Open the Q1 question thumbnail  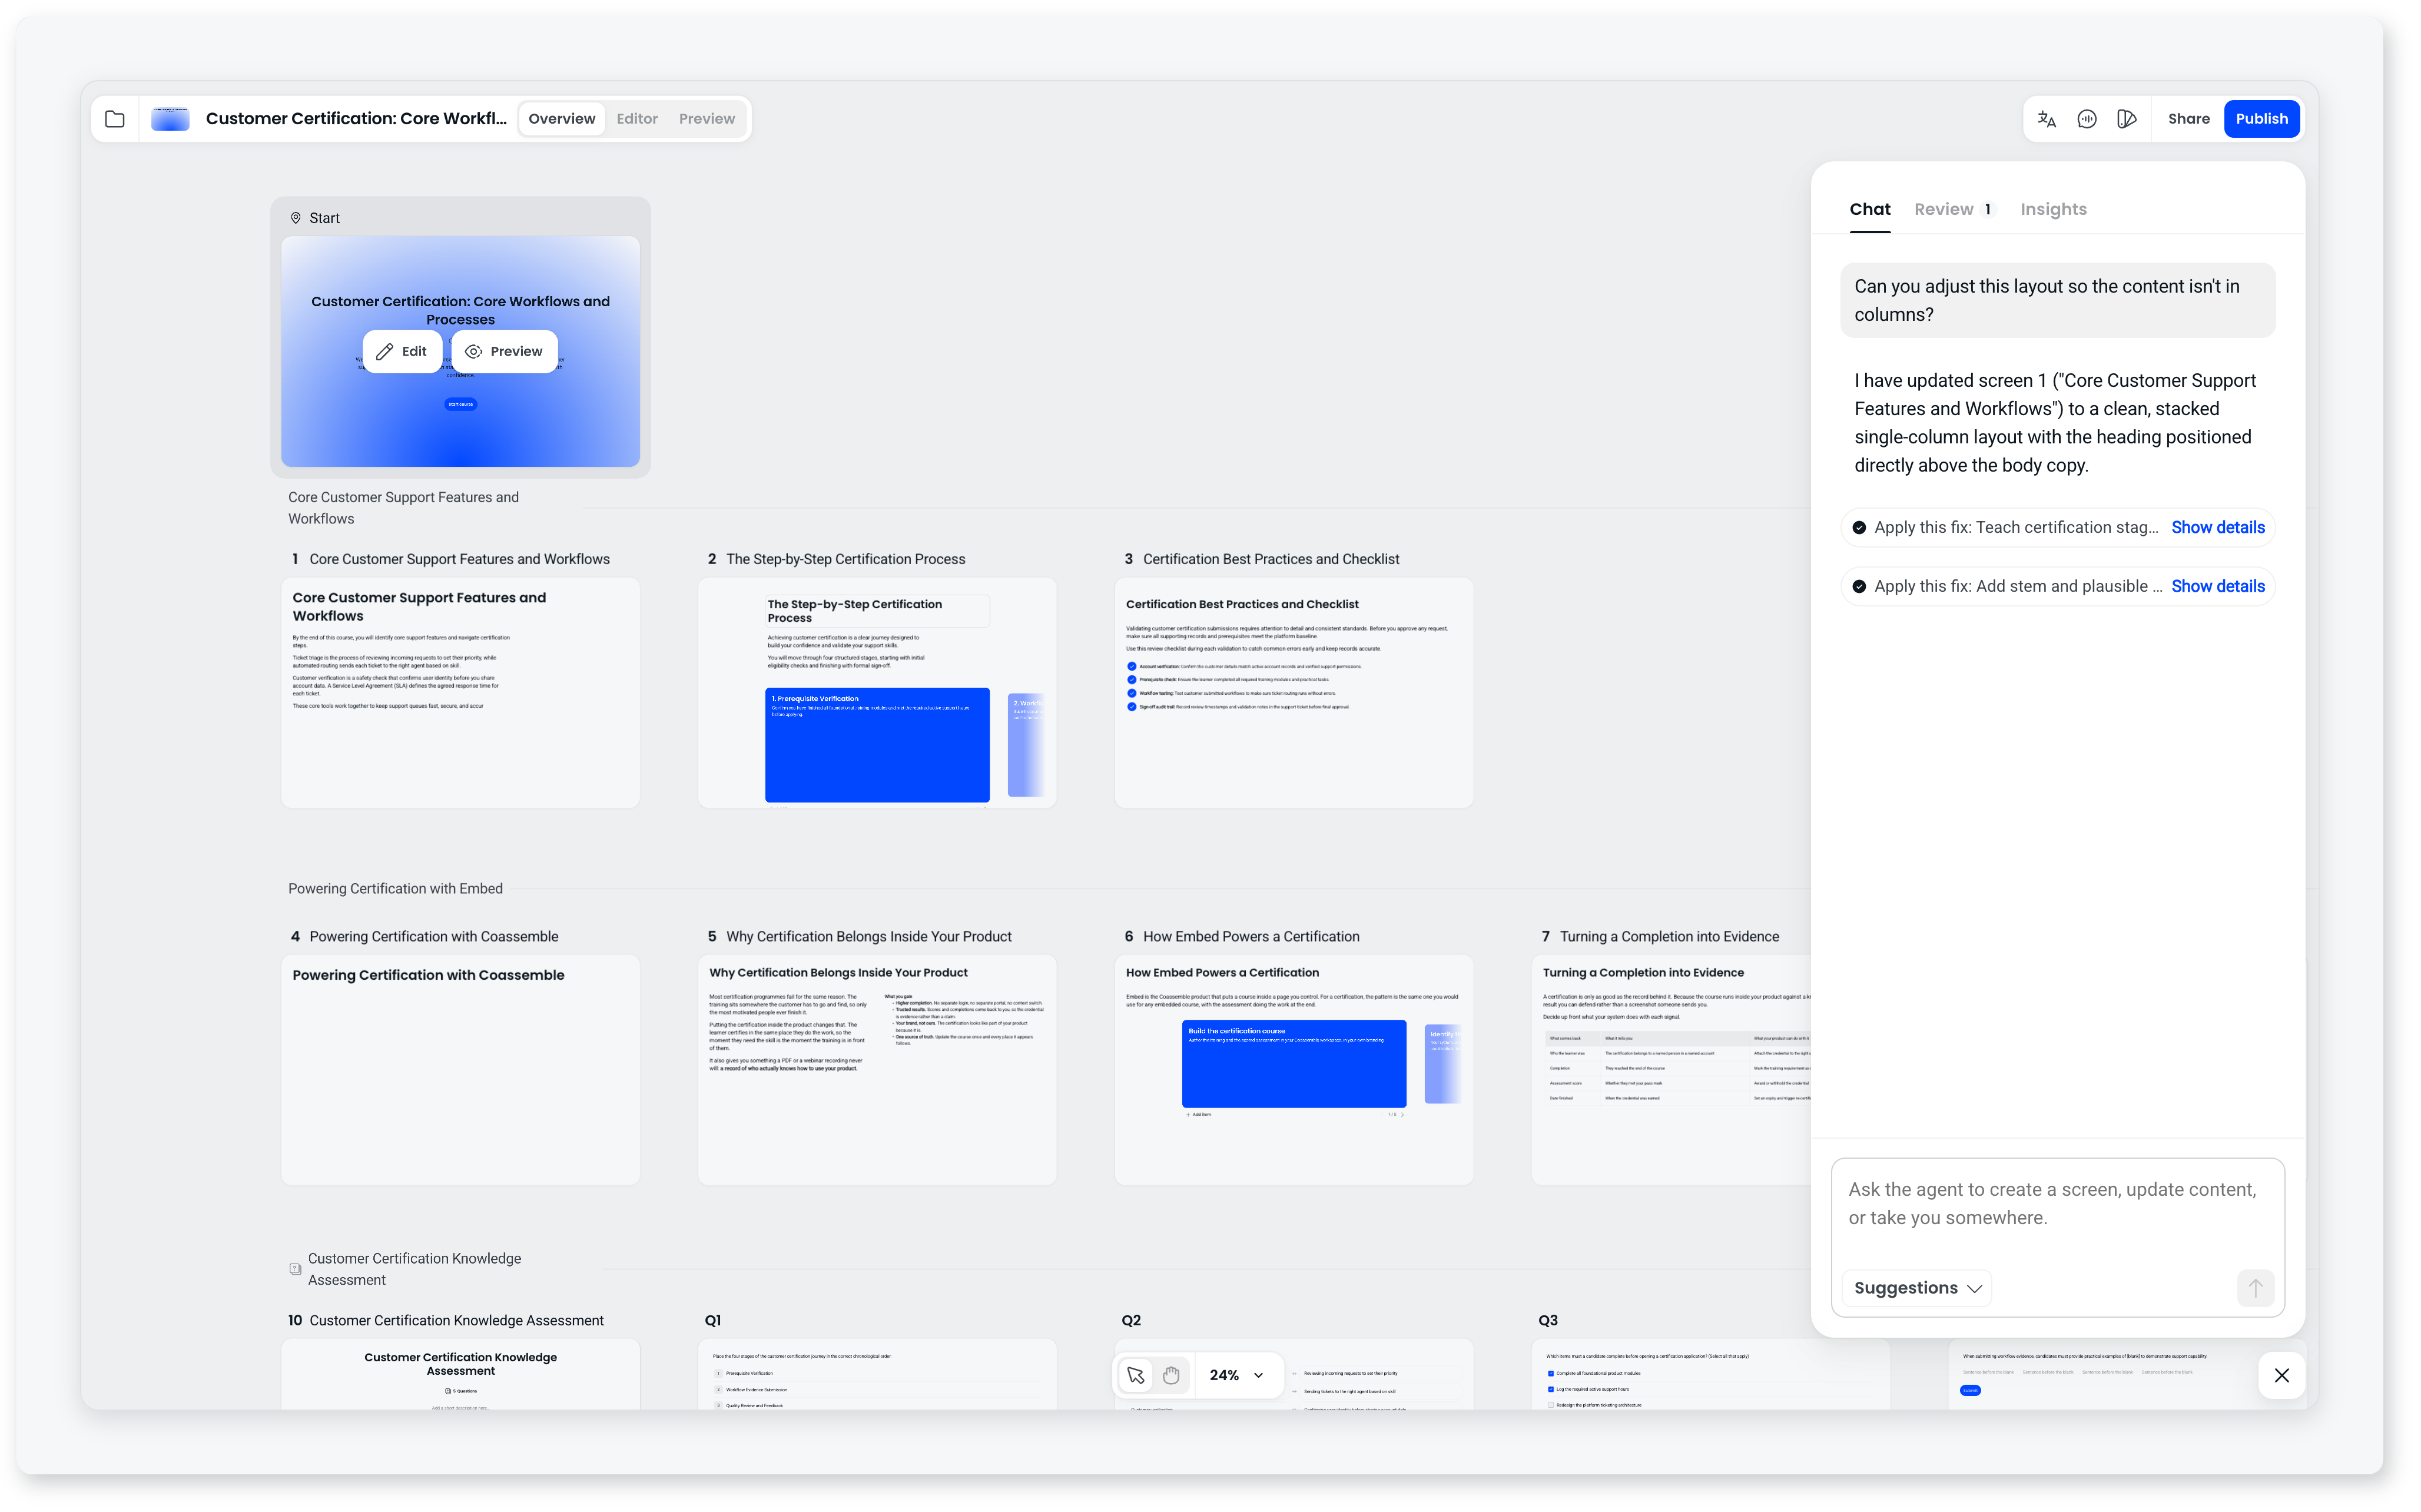[877, 1375]
